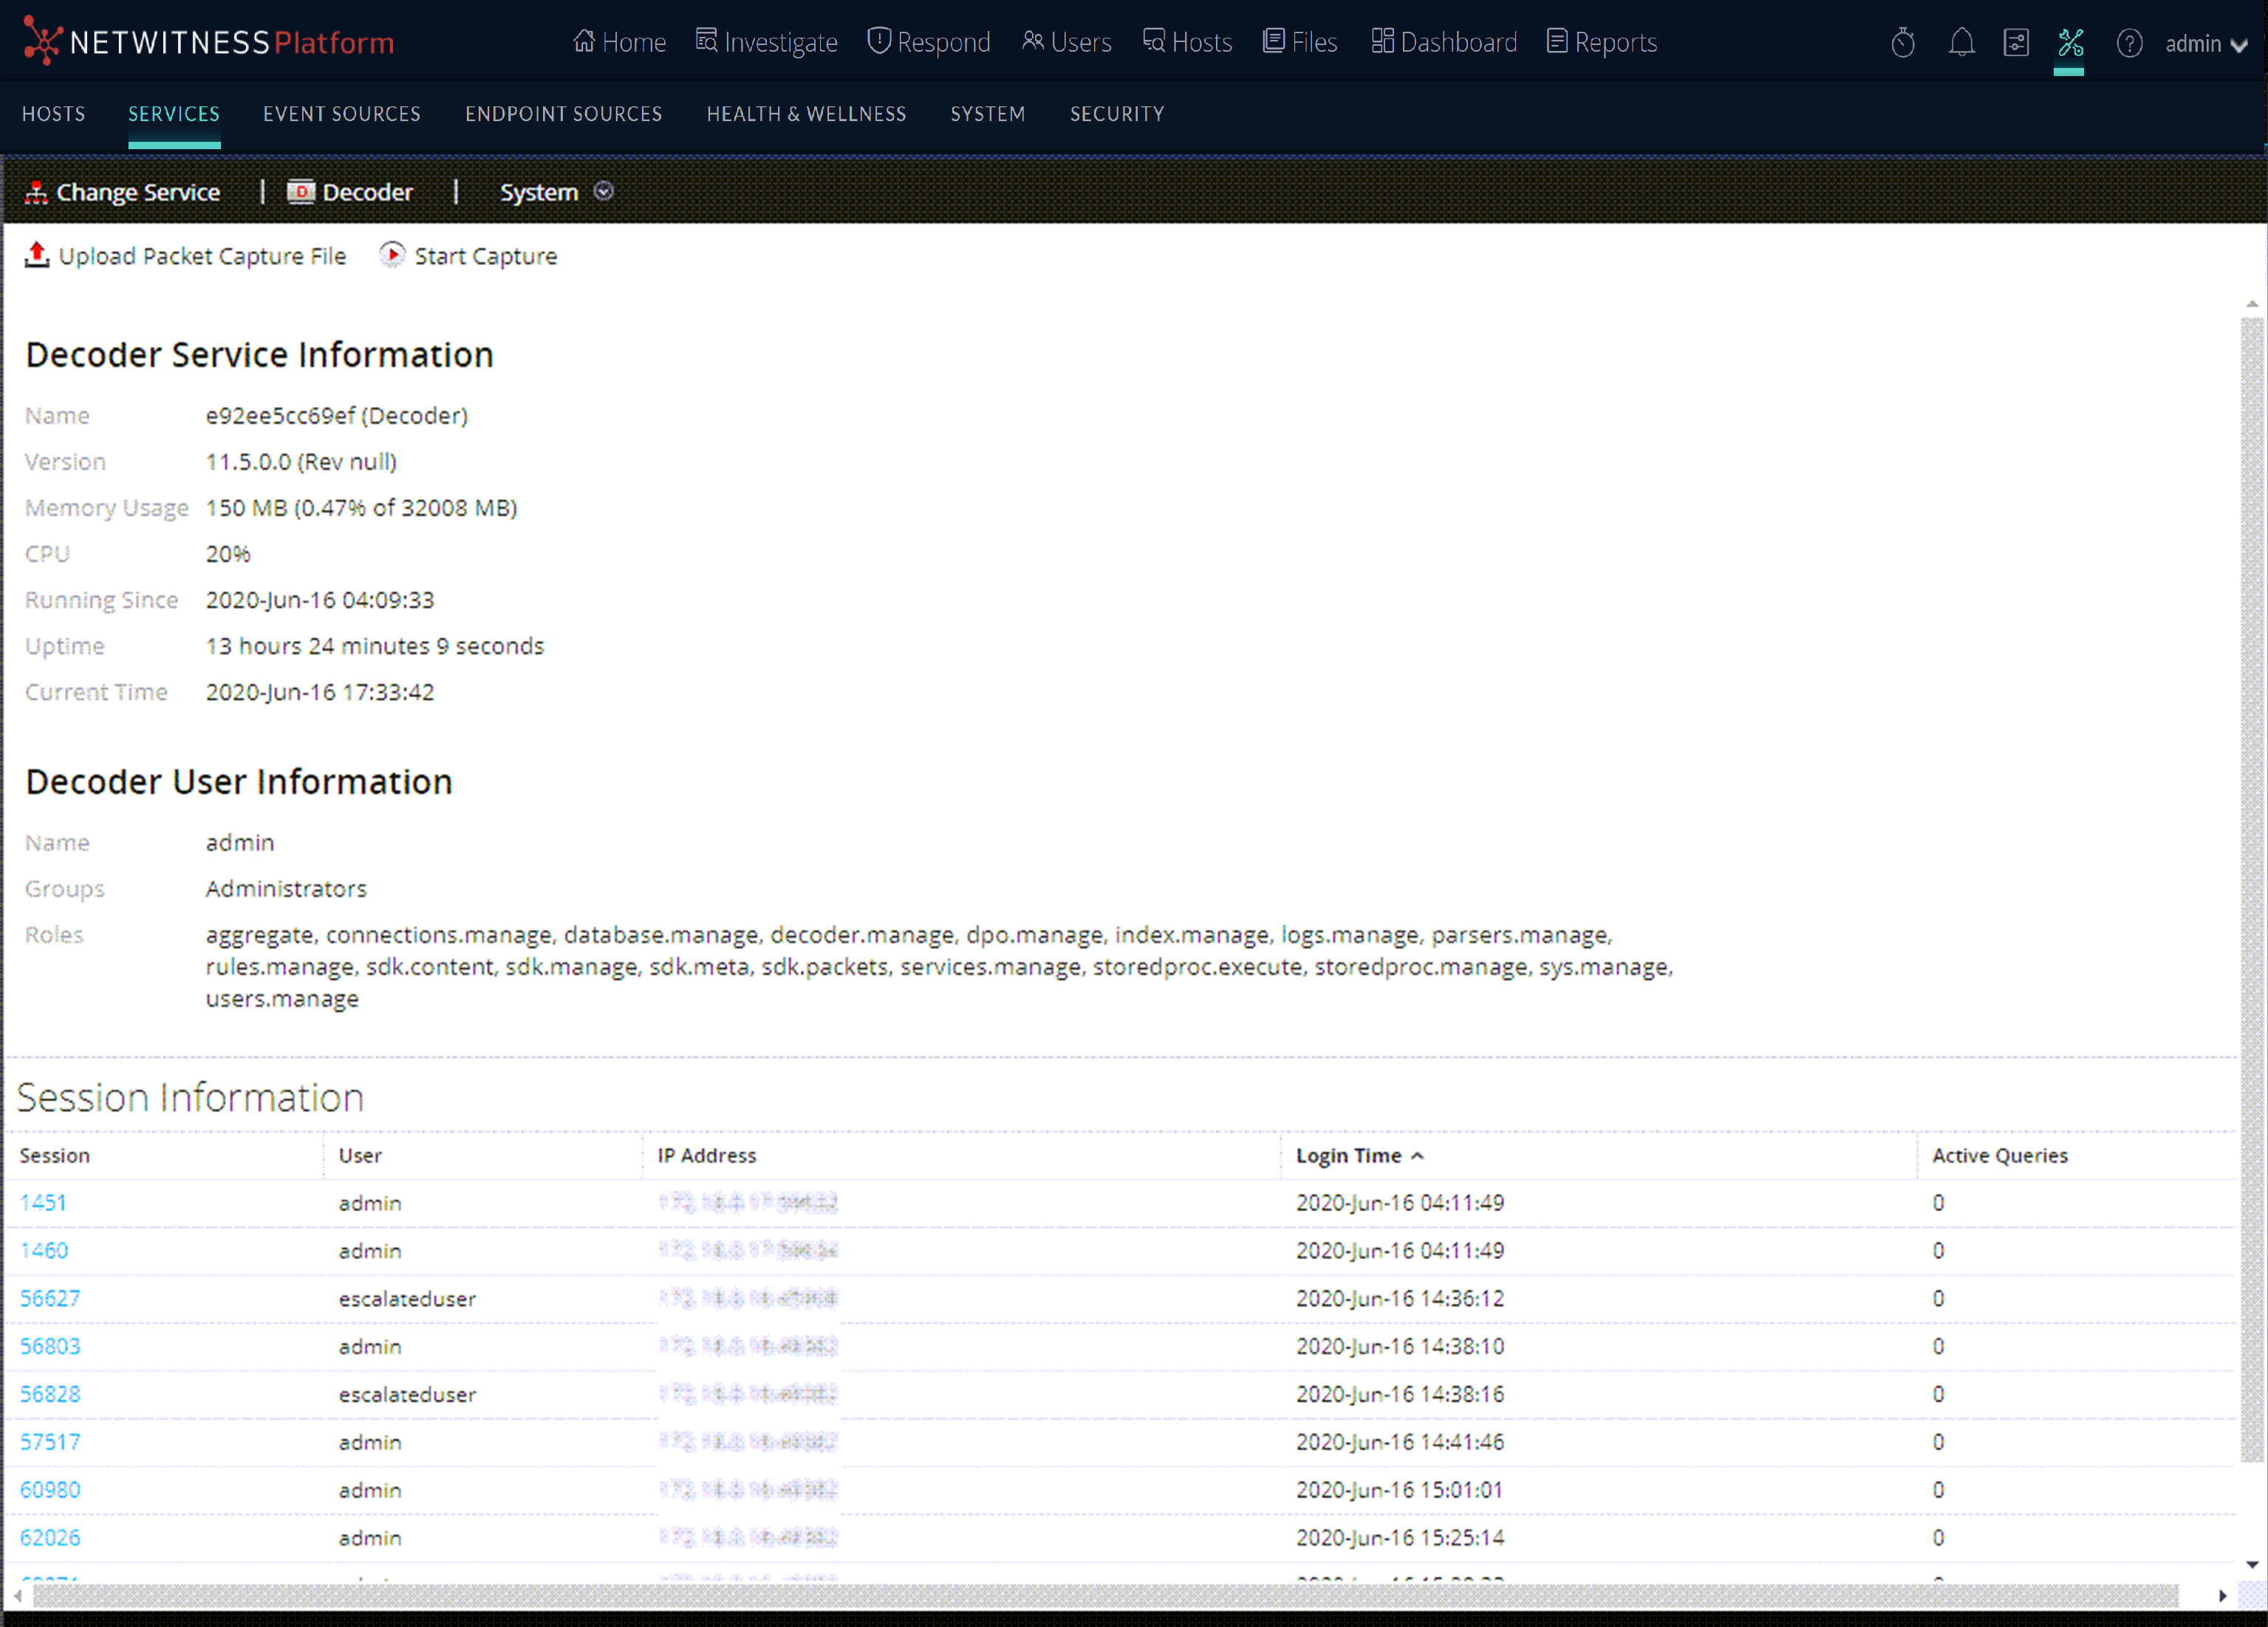Open session 56627 link
Screen dimensions: 2268x1627
click(x=50, y=1298)
